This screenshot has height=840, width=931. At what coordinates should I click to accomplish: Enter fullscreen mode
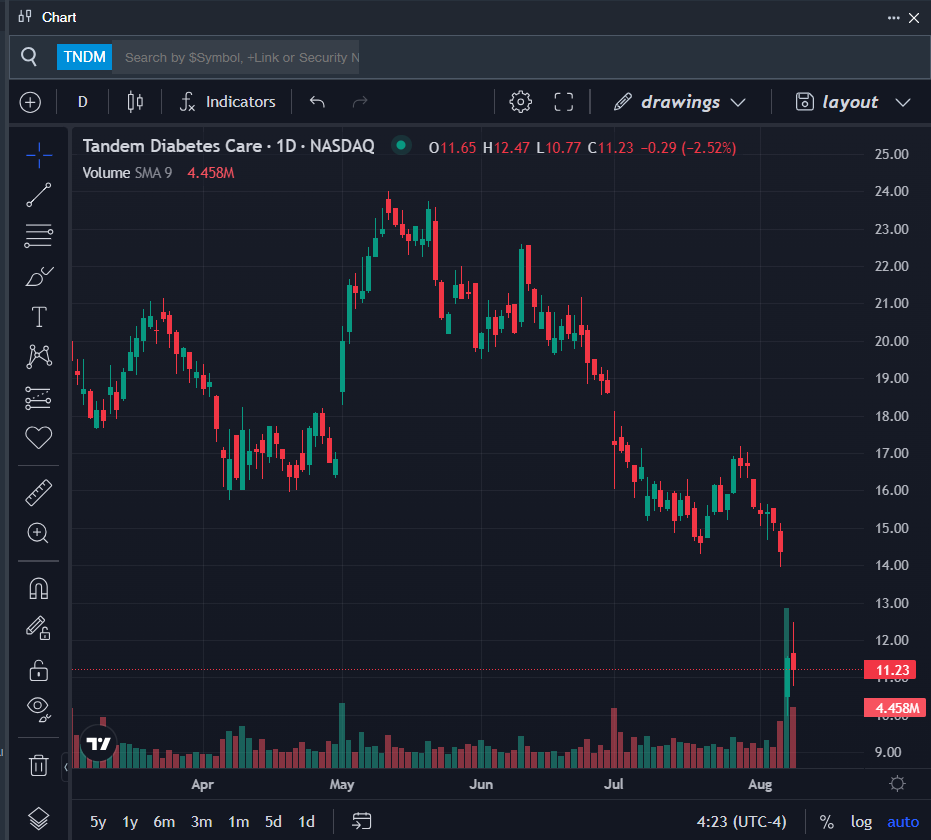(x=563, y=102)
